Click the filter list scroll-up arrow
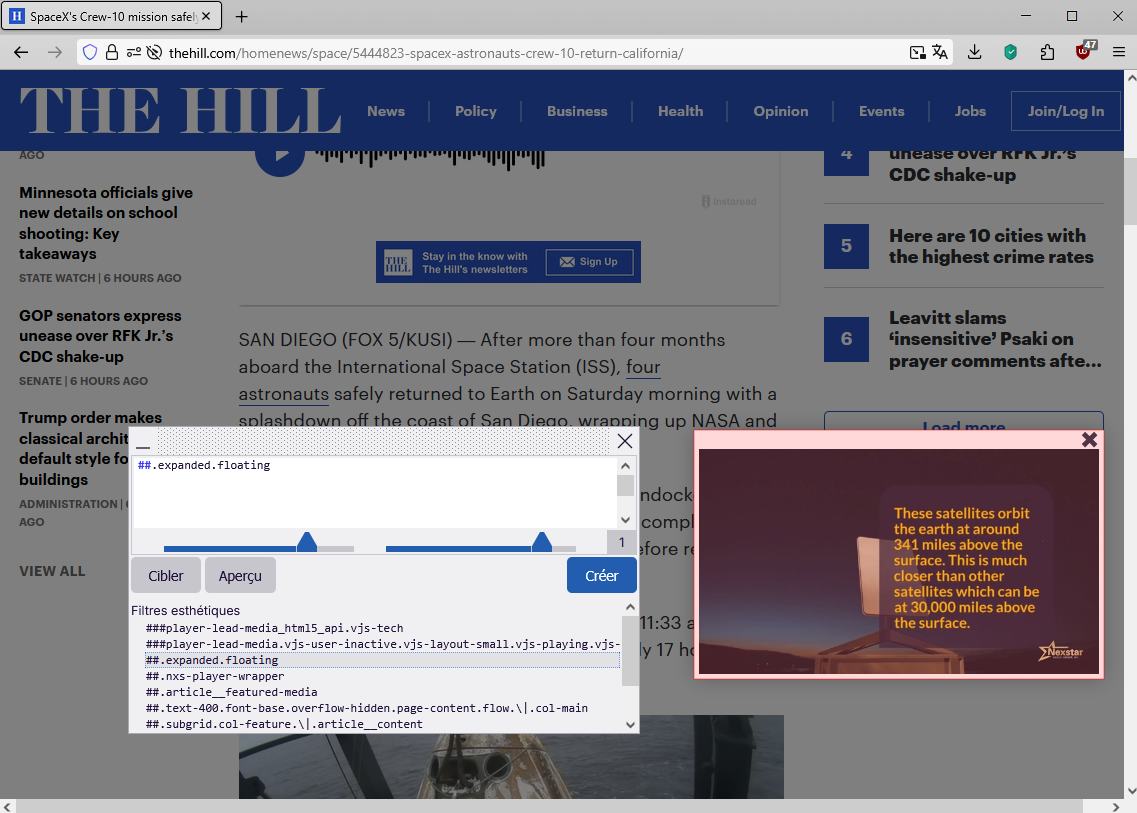Viewport: 1137px width, 813px height. pos(630,607)
